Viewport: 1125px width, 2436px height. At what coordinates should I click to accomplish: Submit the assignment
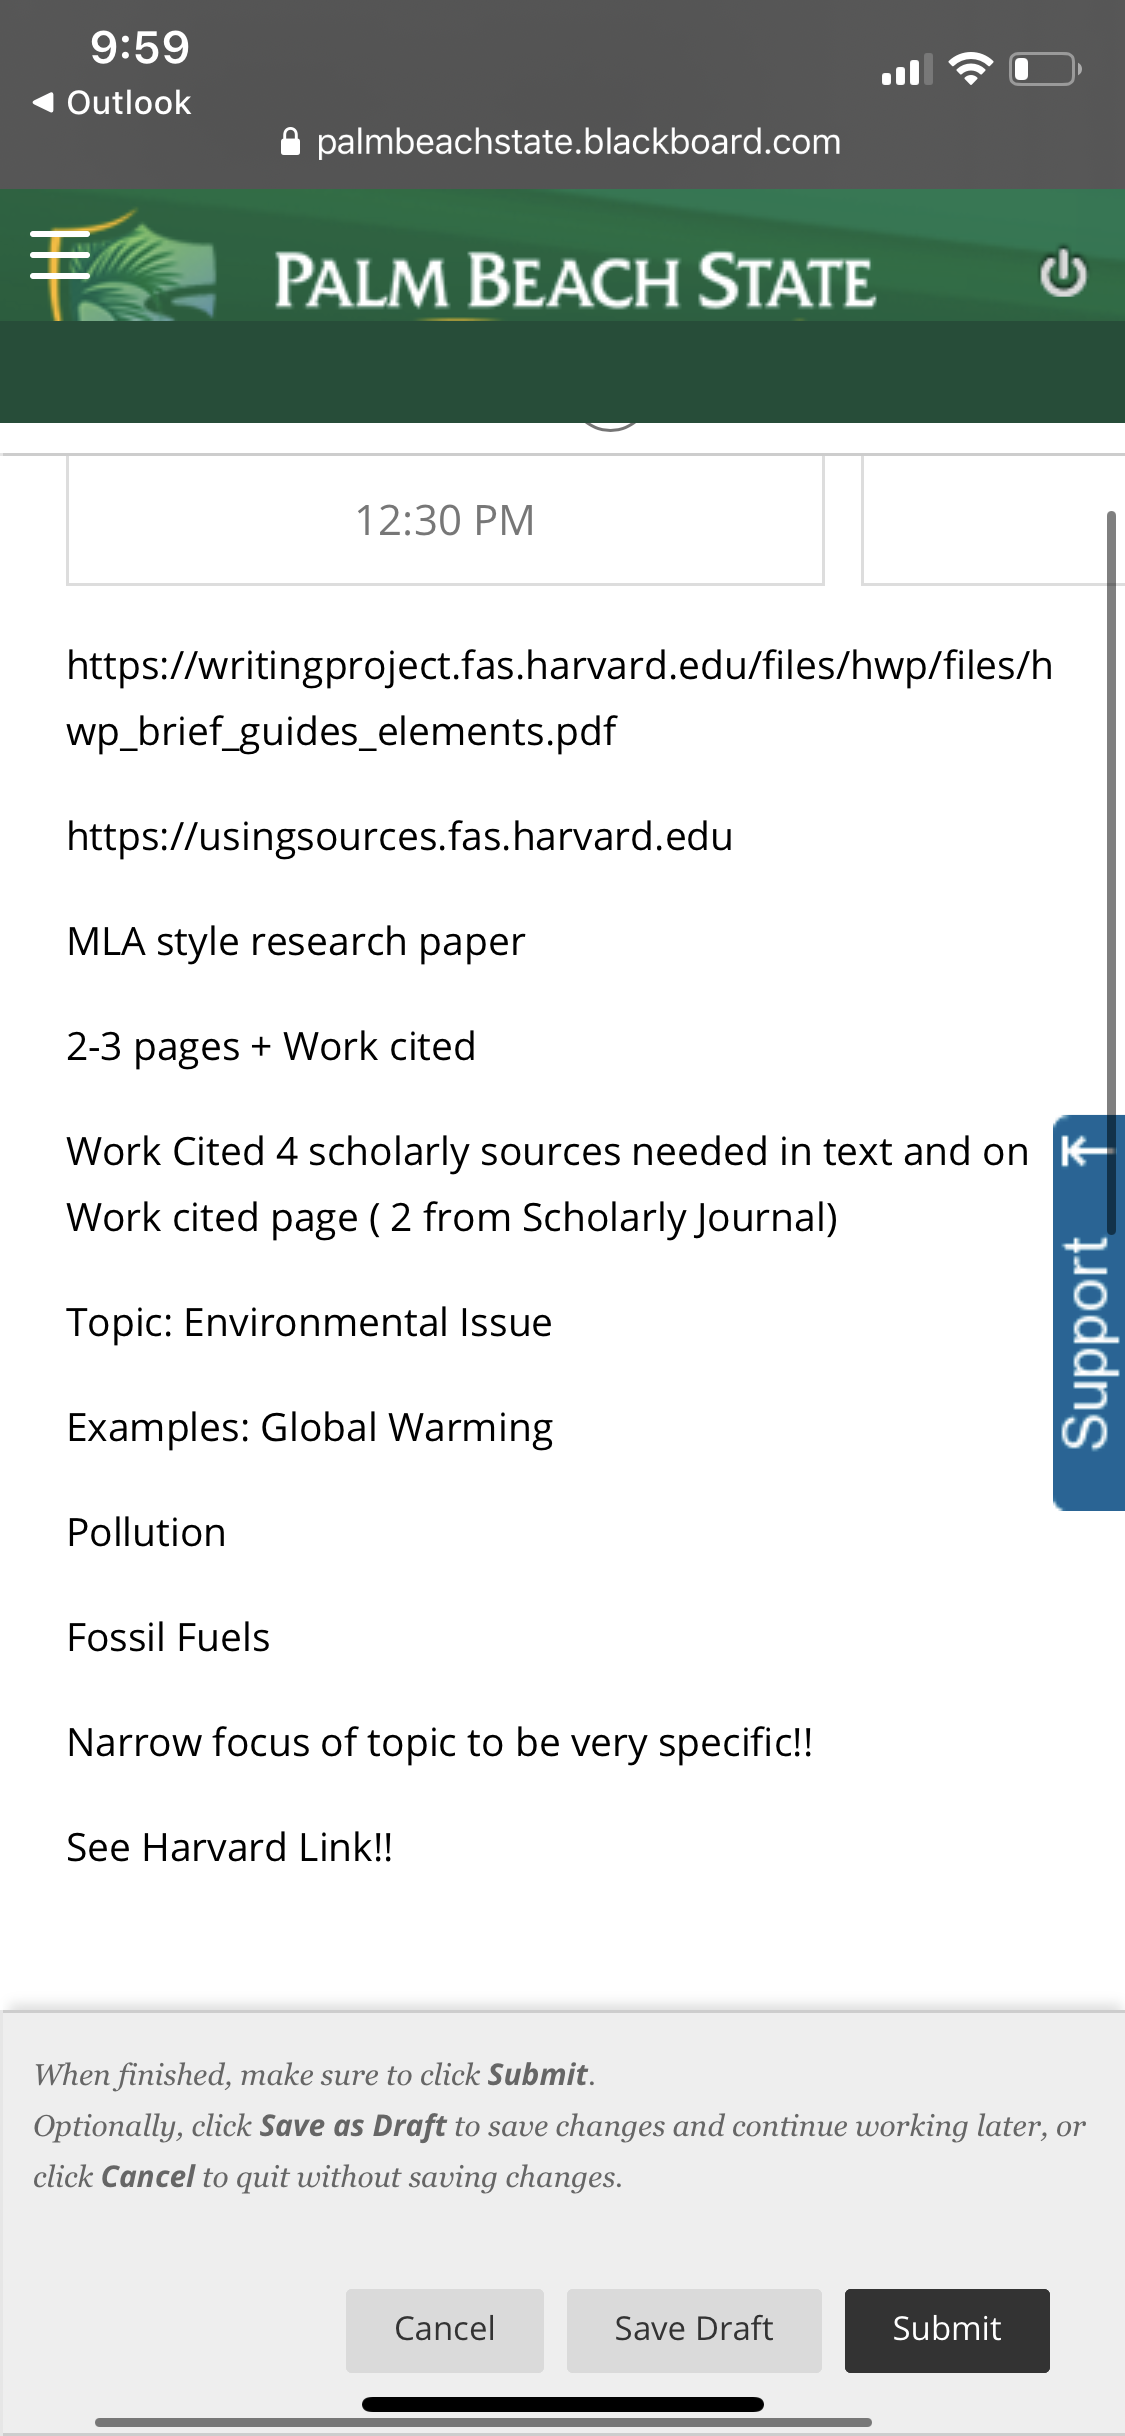947,2330
